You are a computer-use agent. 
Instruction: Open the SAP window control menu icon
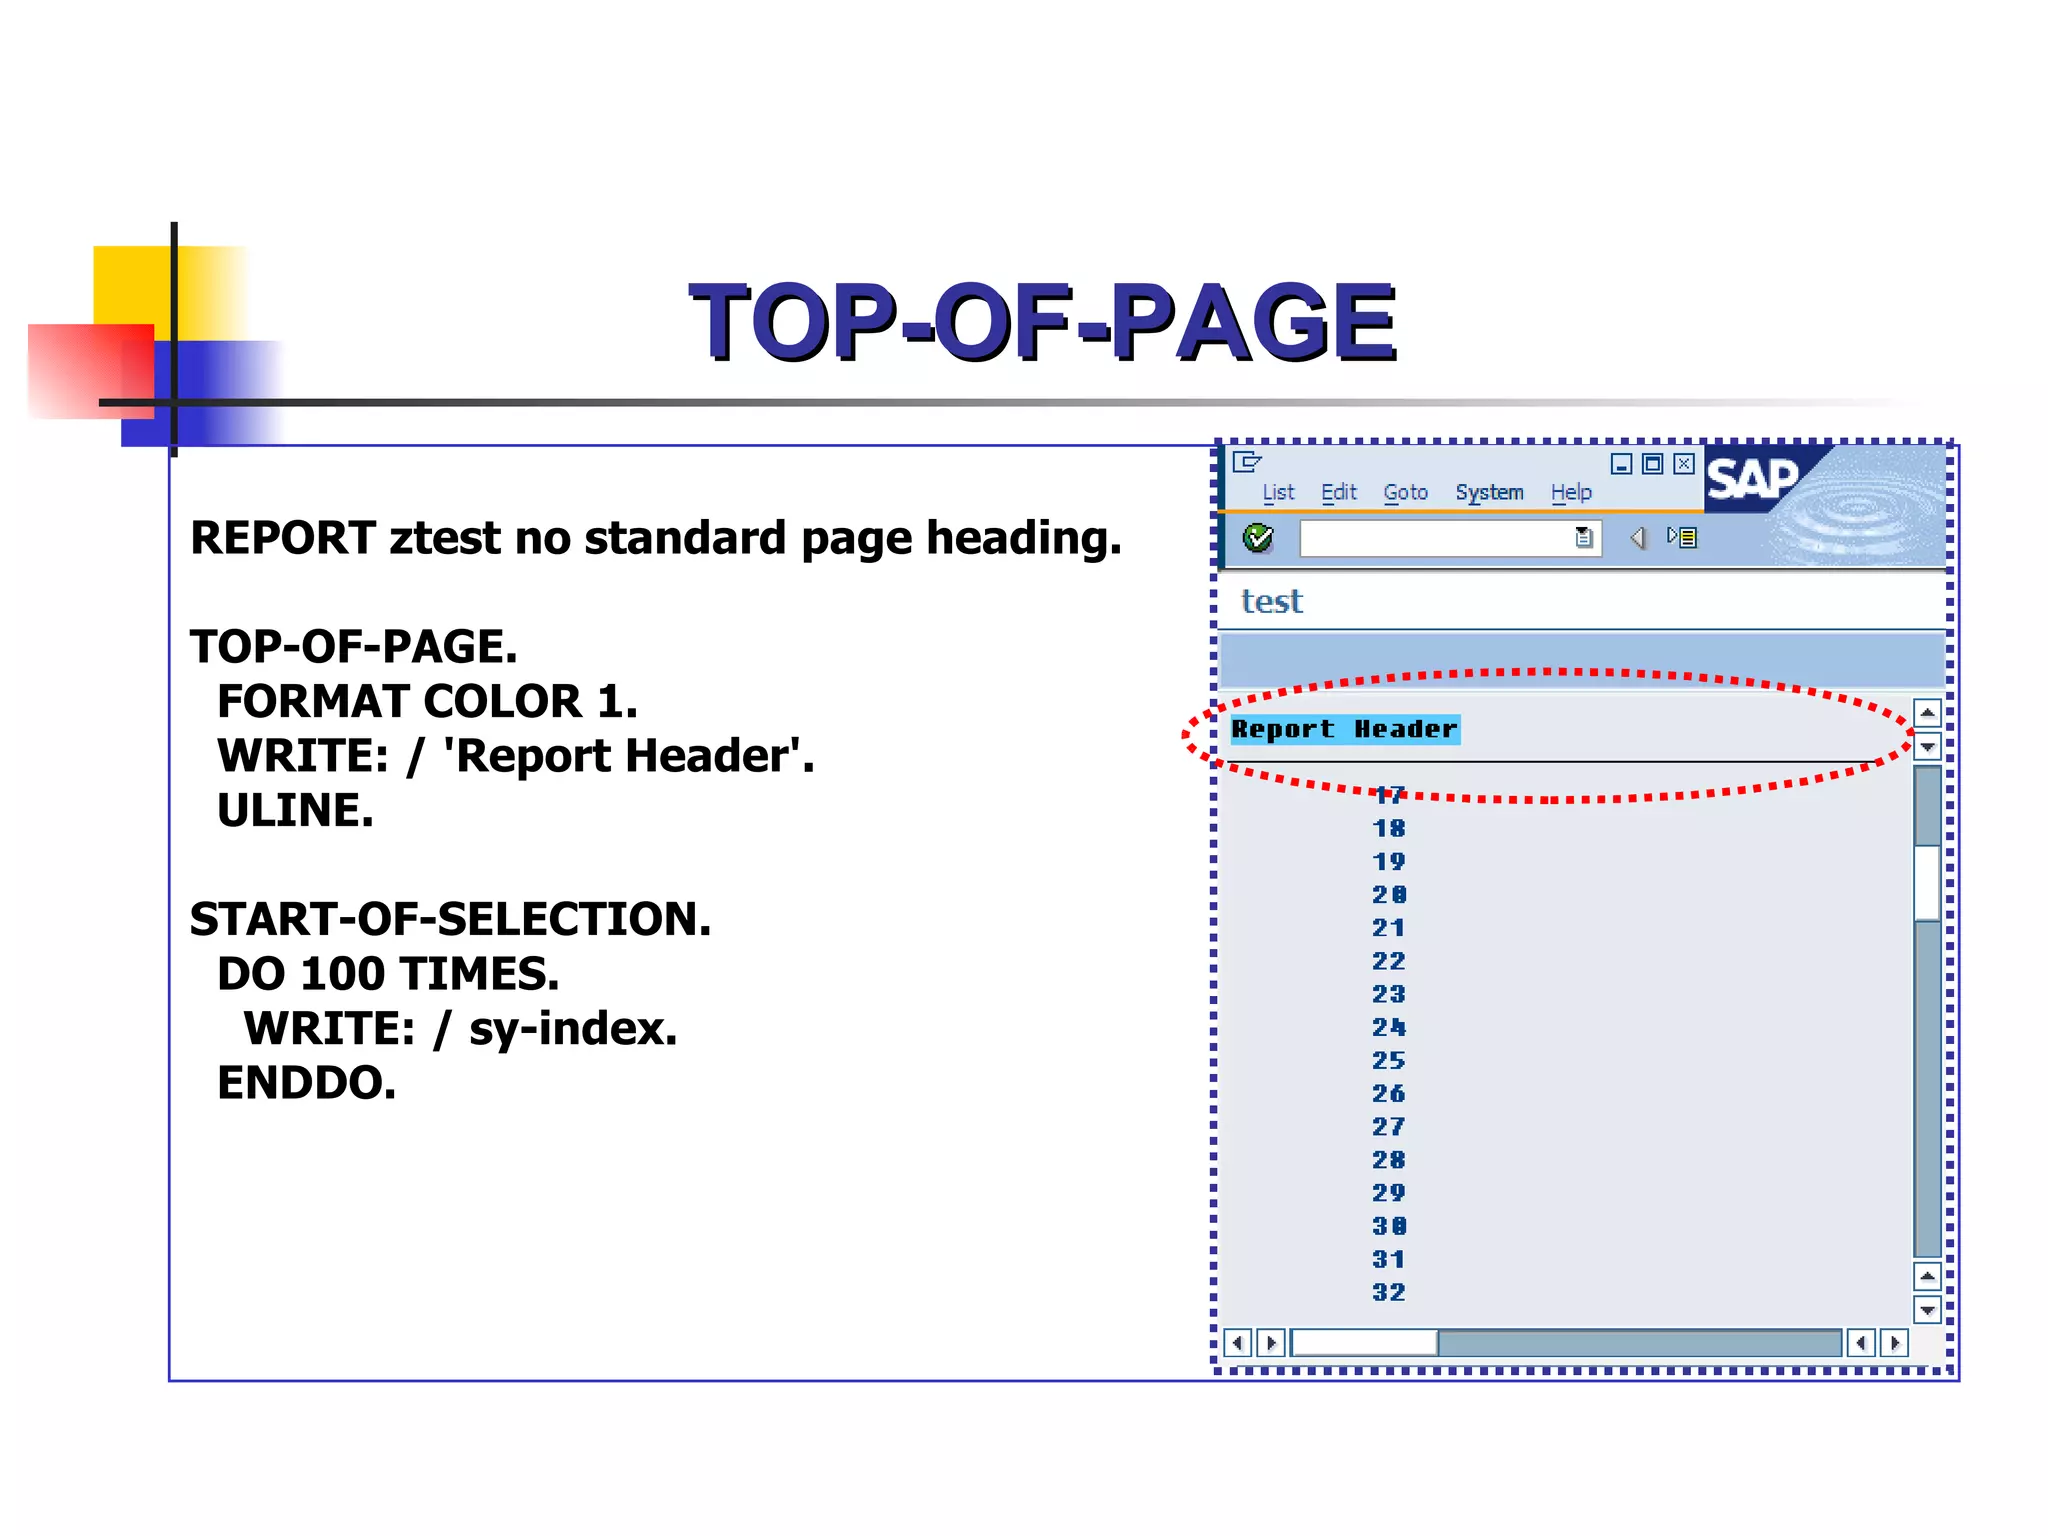(1247, 462)
